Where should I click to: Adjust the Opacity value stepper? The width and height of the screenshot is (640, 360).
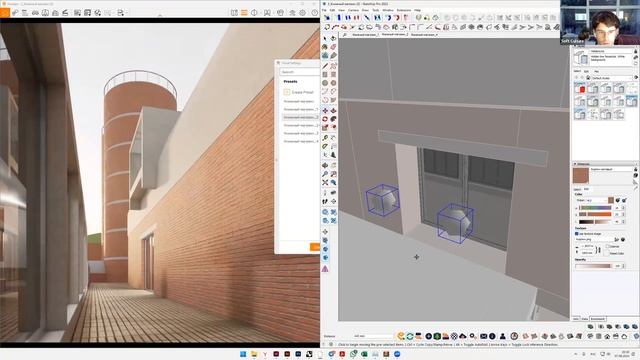point(623,266)
